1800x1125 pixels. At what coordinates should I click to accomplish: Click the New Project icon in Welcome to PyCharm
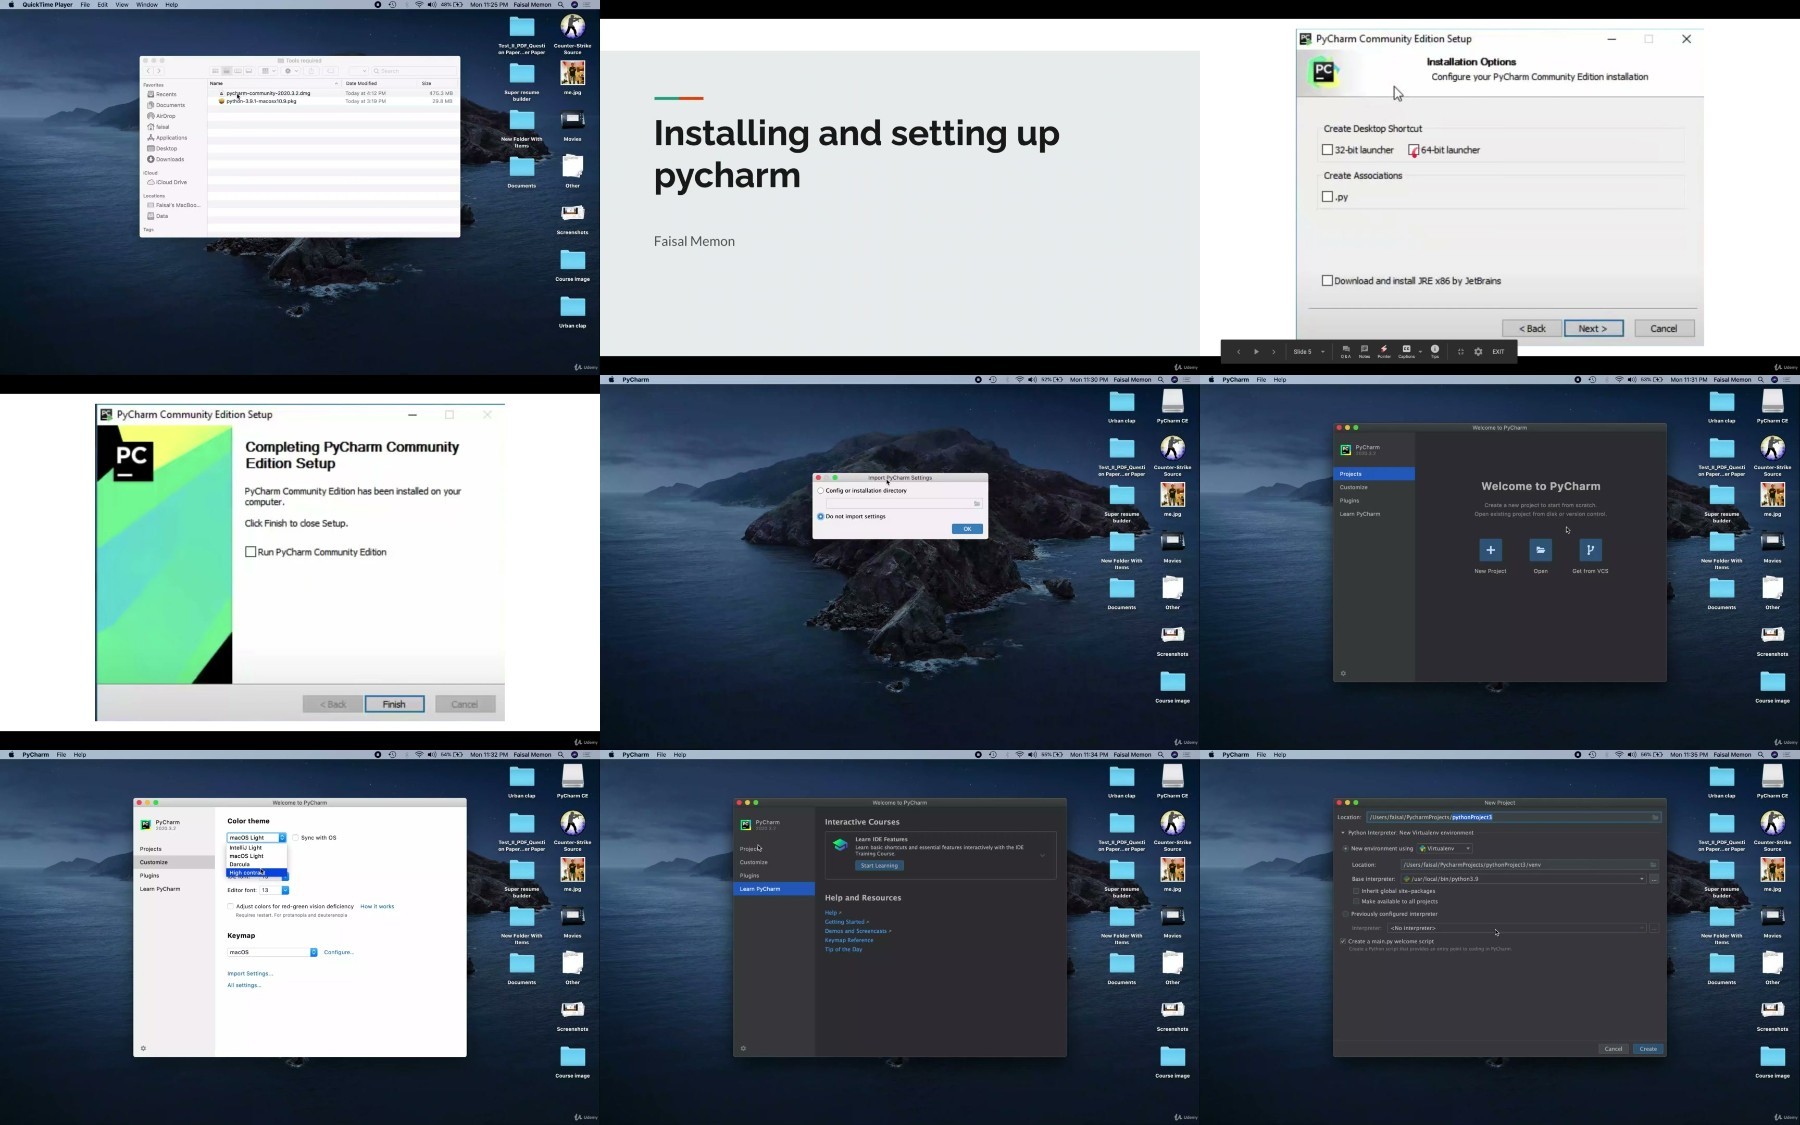(1490, 550)
